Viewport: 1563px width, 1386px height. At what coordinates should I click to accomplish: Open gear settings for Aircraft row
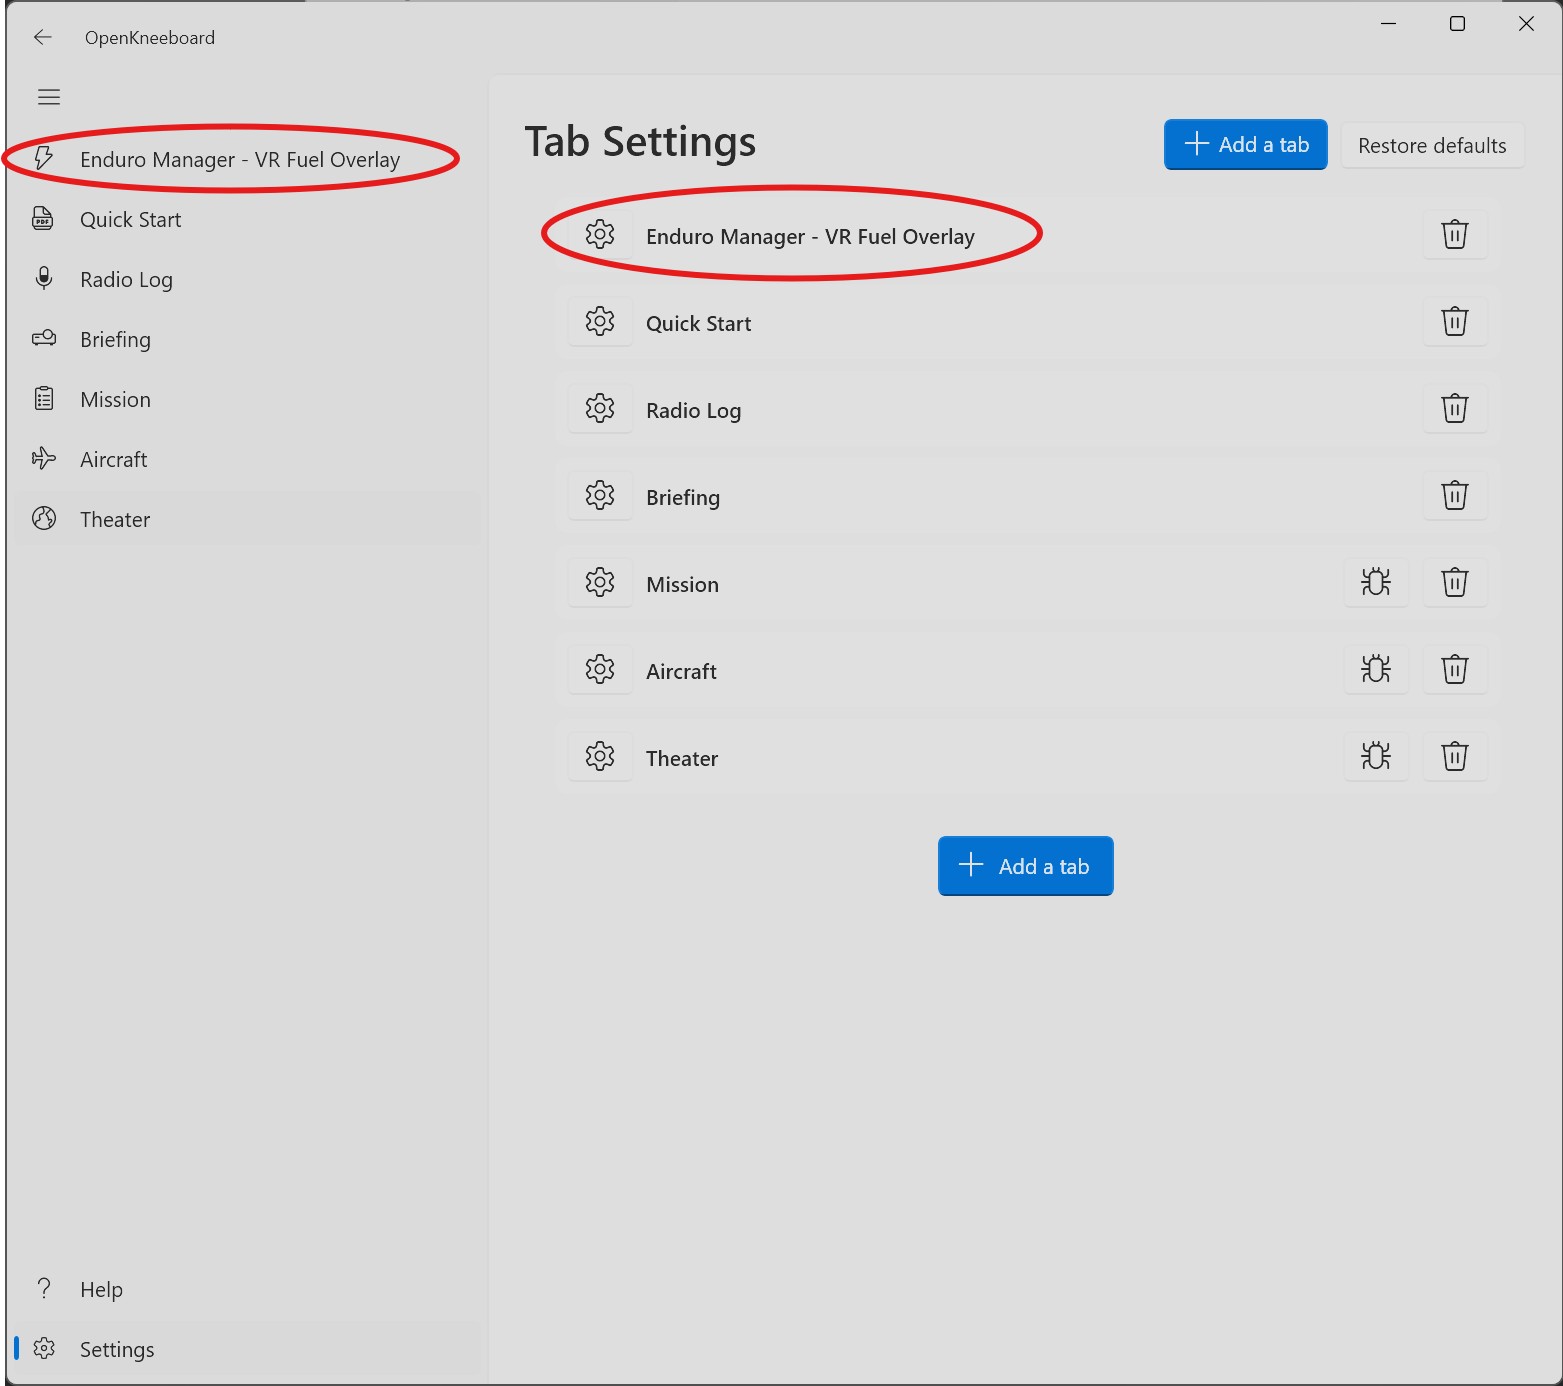pyautogui.click(x=600, y=670)
